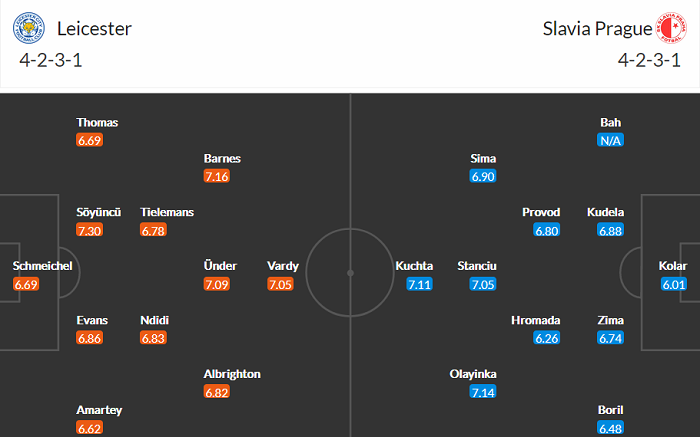Open Olayinka's 7.14 rating badge
Viewport: 700px width, 437px height.
coord(483,393)
